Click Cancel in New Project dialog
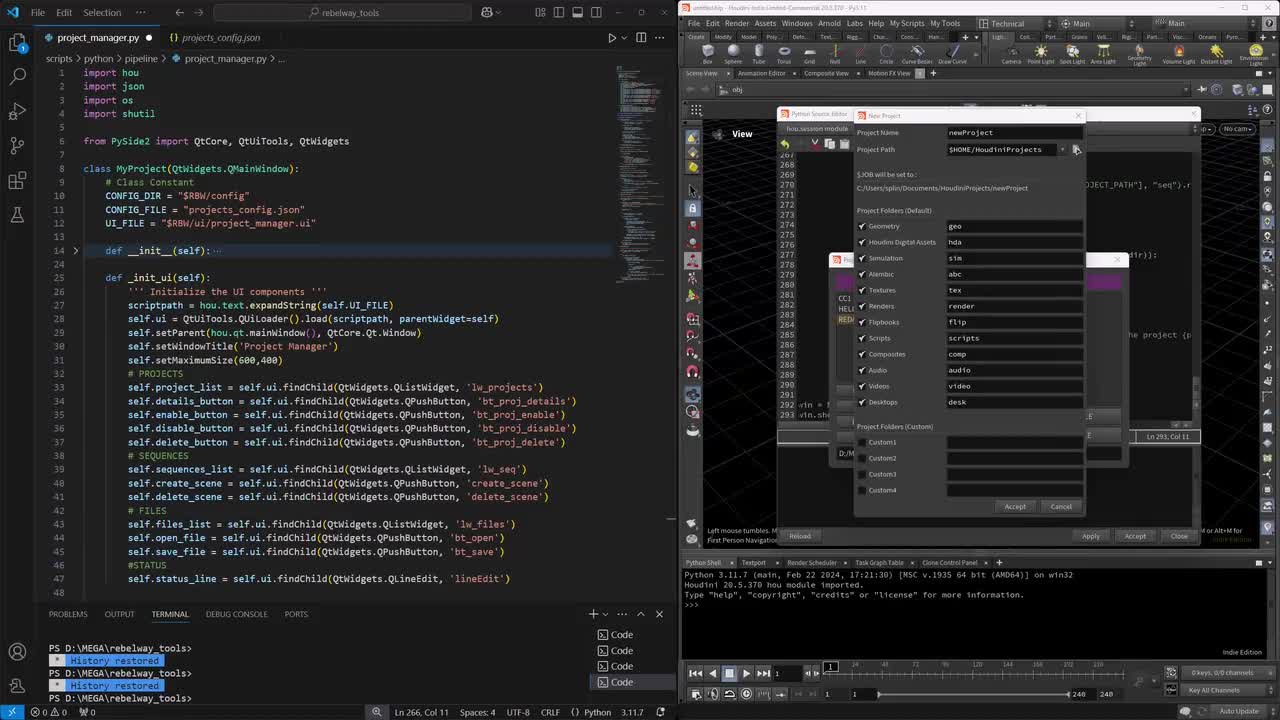This screenshot has height=720, width=1280. (x=1061, y=506)
